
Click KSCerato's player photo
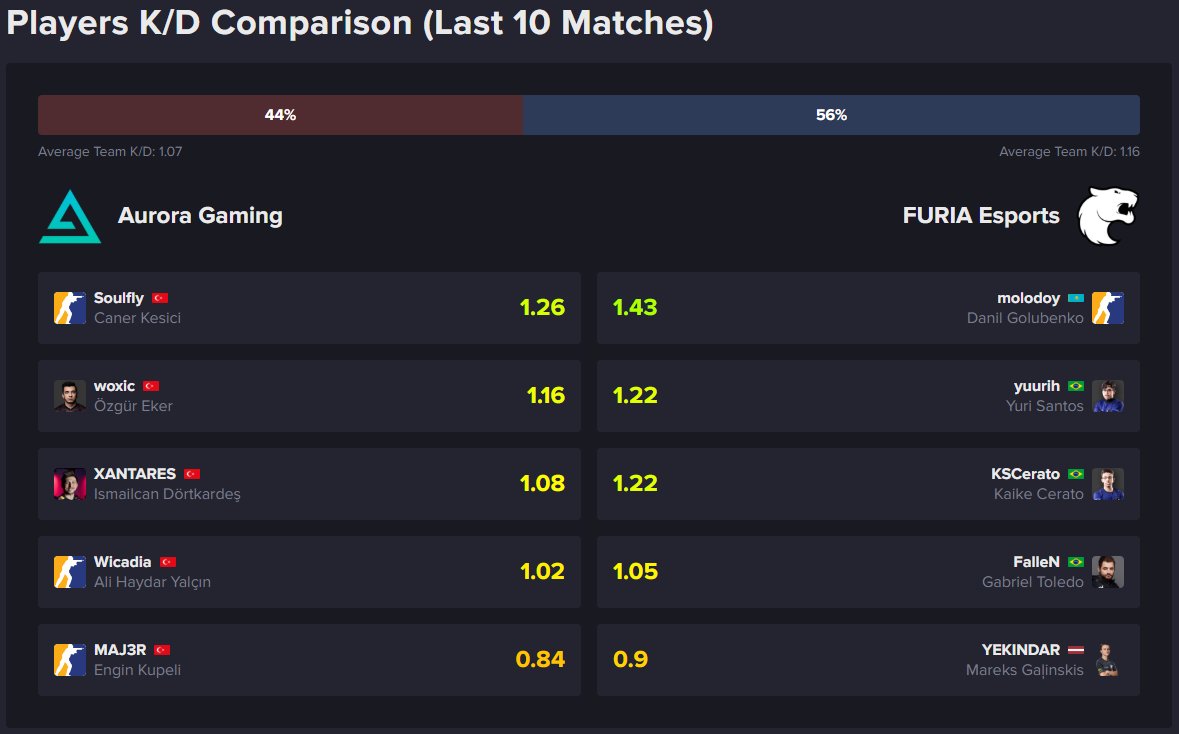(1108, 484)
